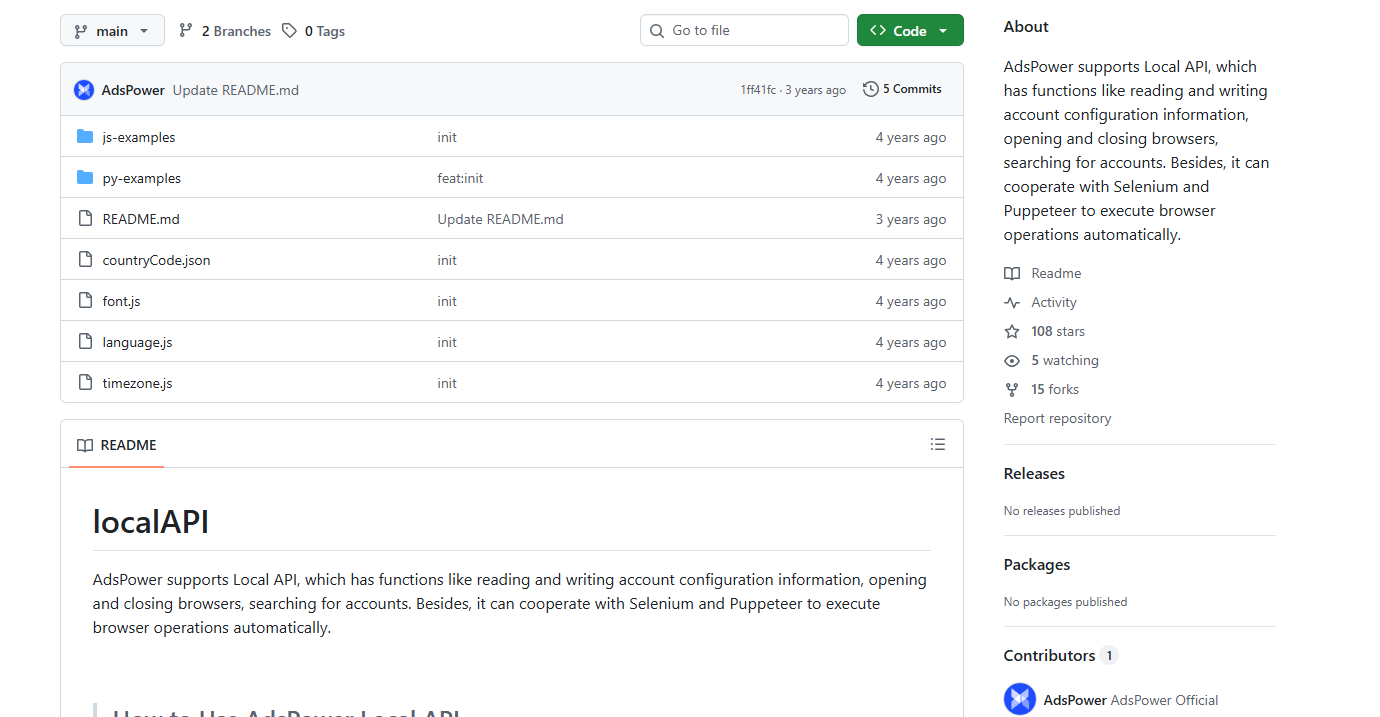View the 2 Branches link
The height and width of the screenshot is (717, 1380).
(x=225, y=31)
